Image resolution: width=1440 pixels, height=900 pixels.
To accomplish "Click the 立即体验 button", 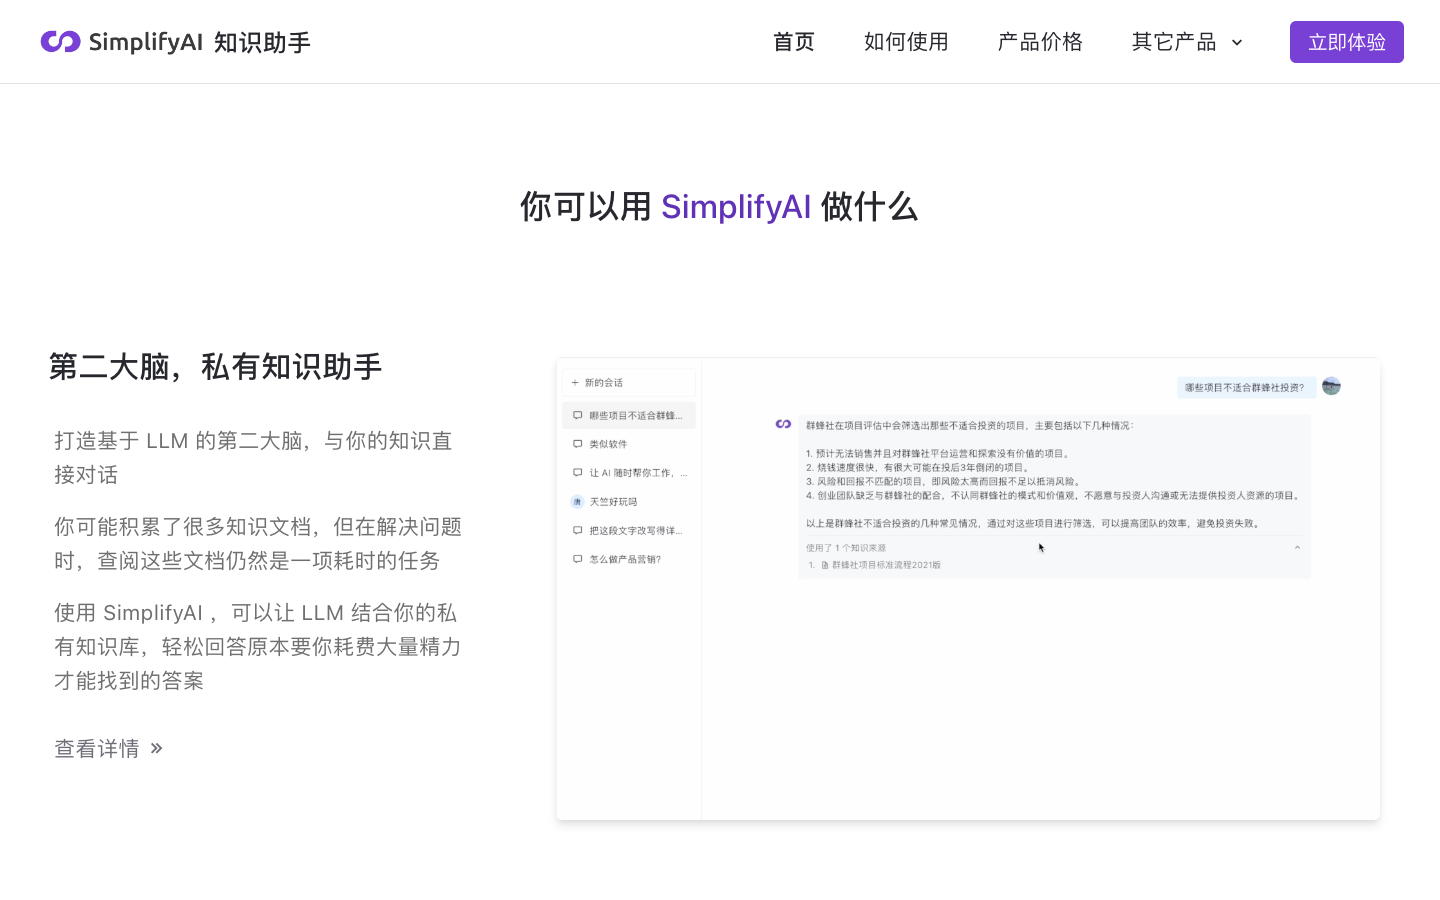I will coord(1347,42).
